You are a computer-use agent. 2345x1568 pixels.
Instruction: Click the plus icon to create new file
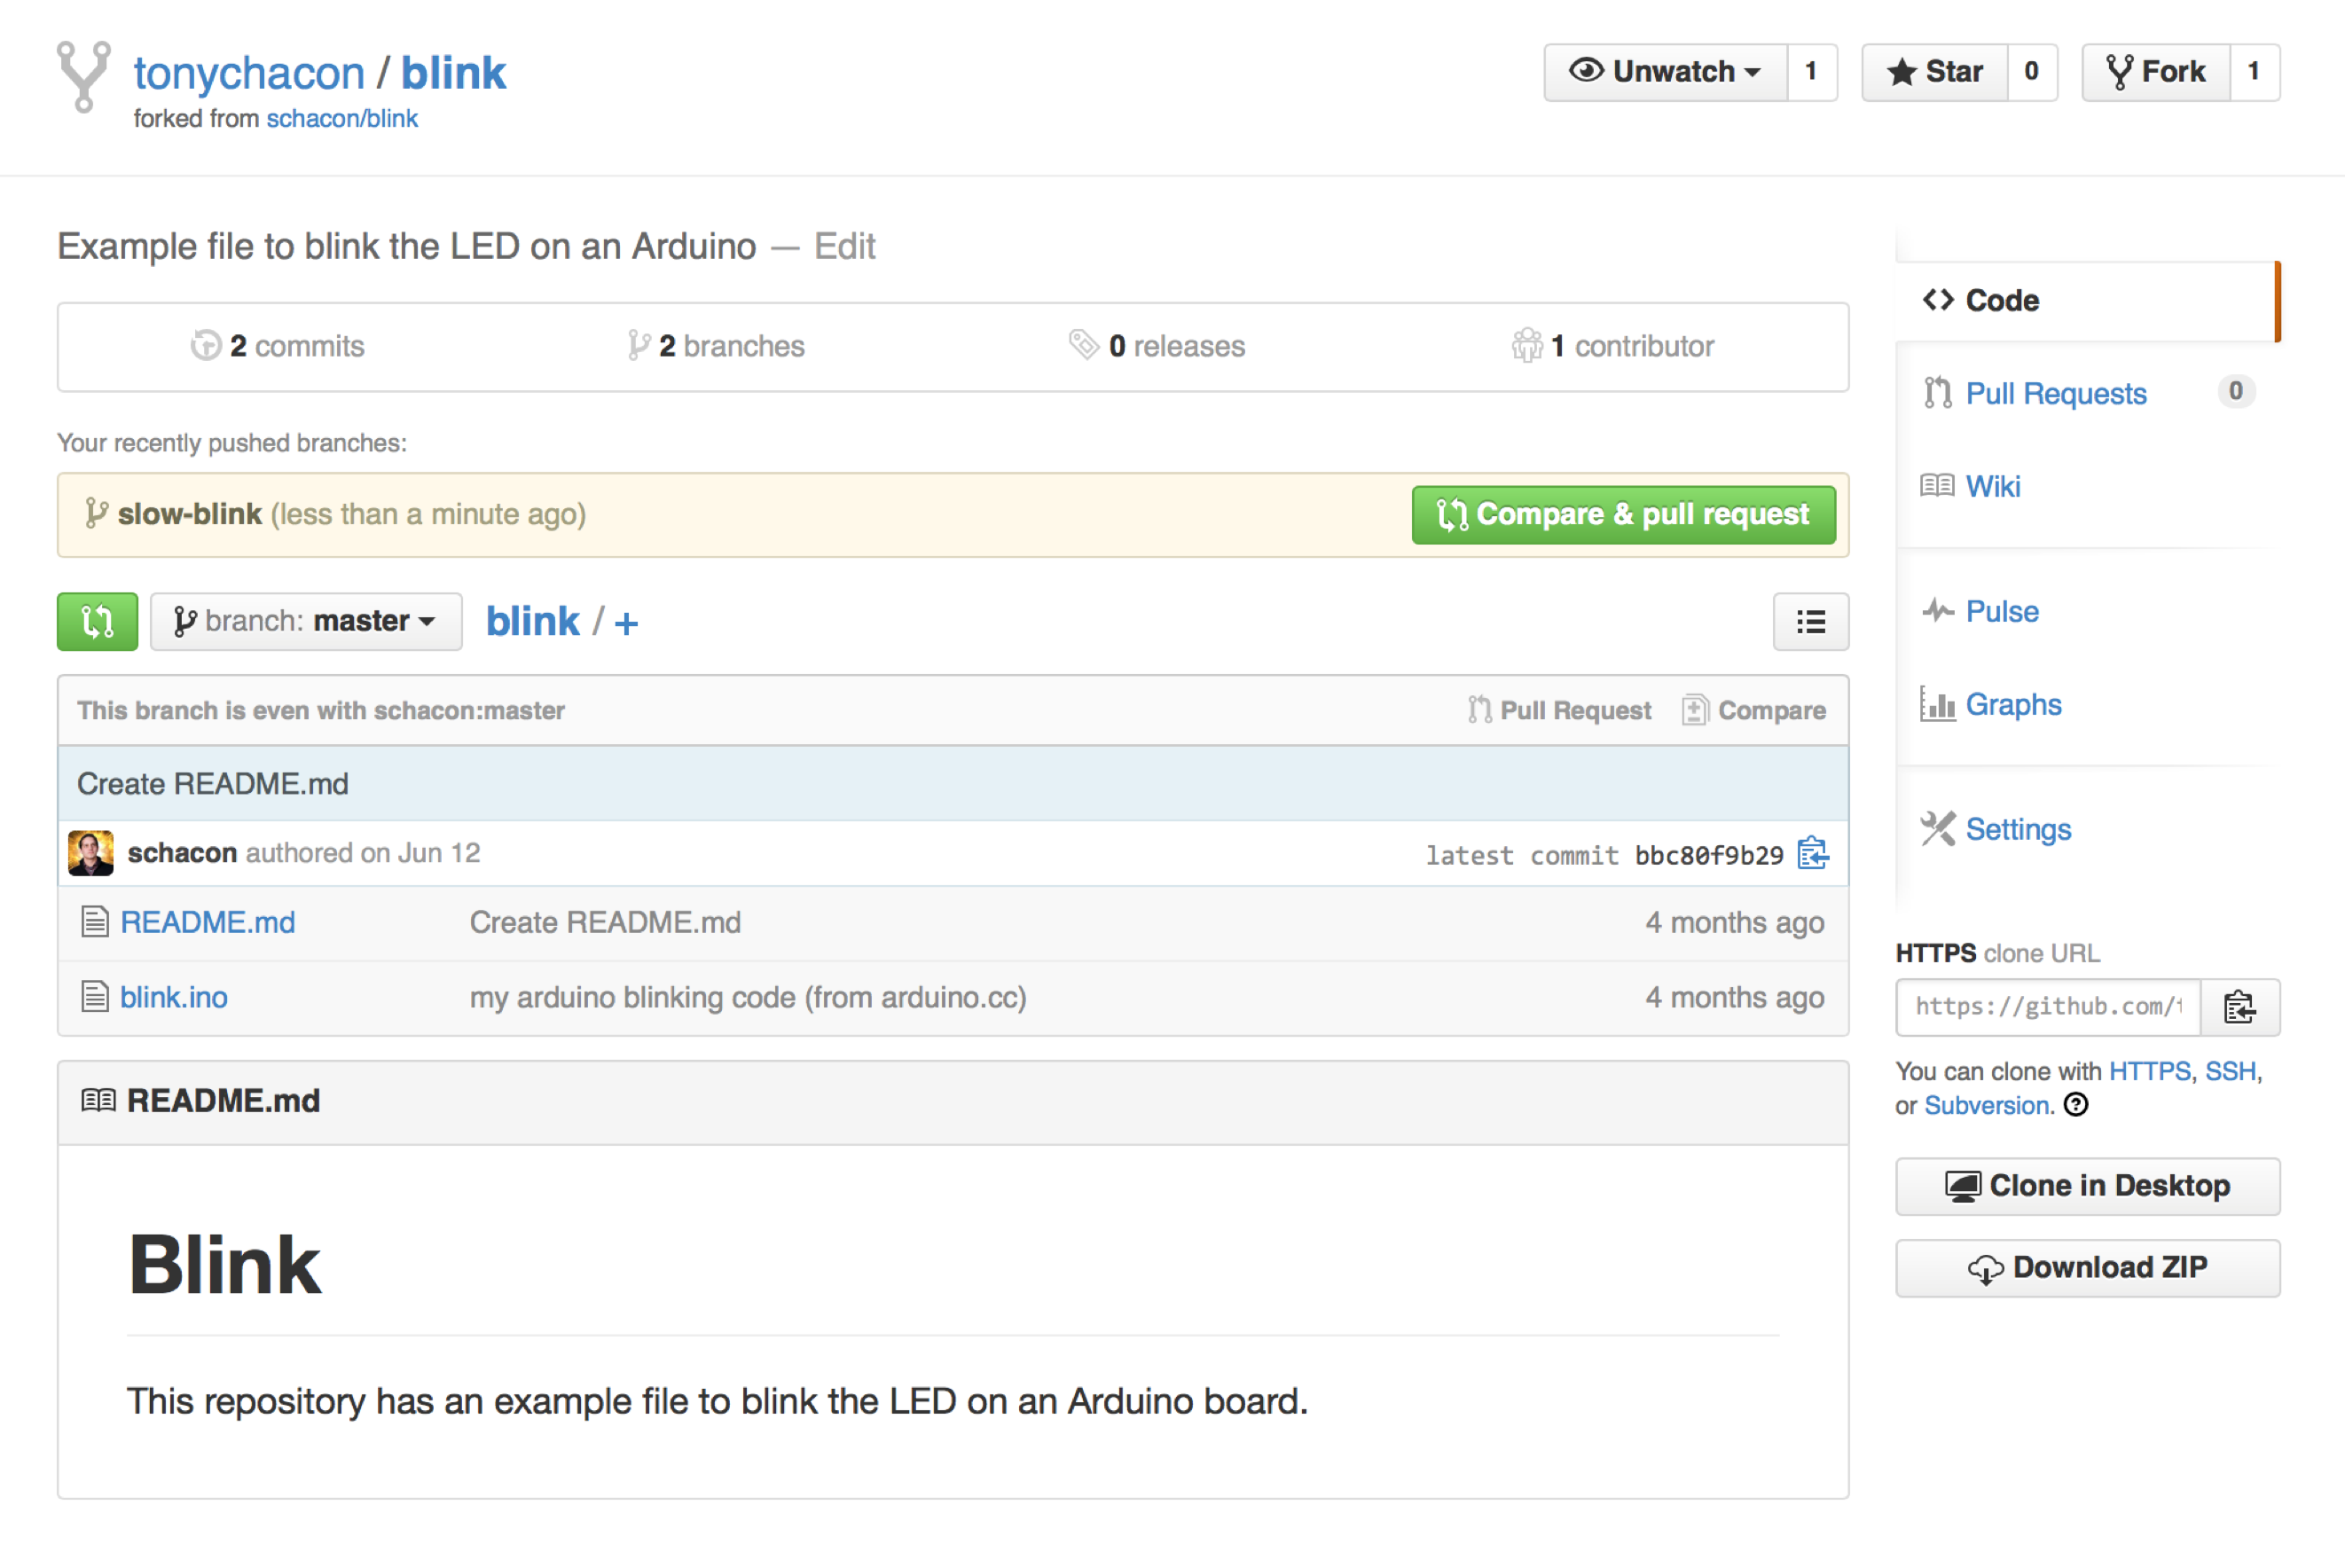(627, 624)
